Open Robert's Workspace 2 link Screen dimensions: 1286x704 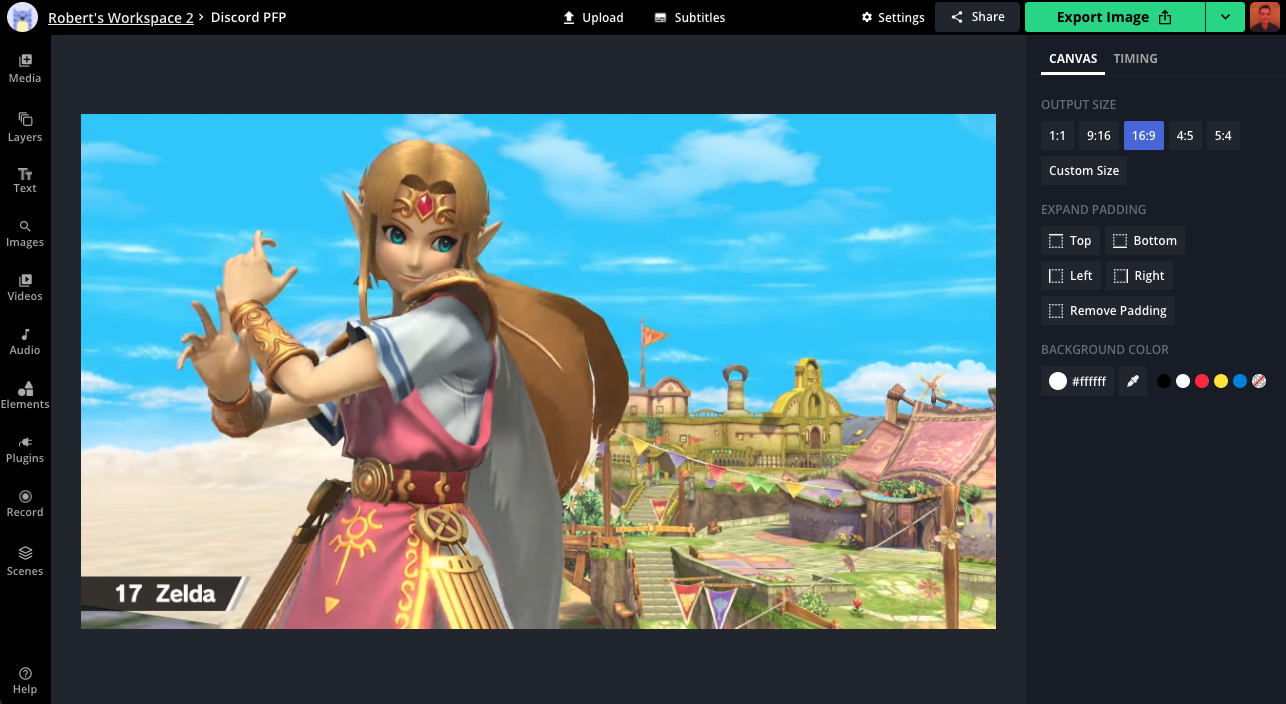[121, 17]
